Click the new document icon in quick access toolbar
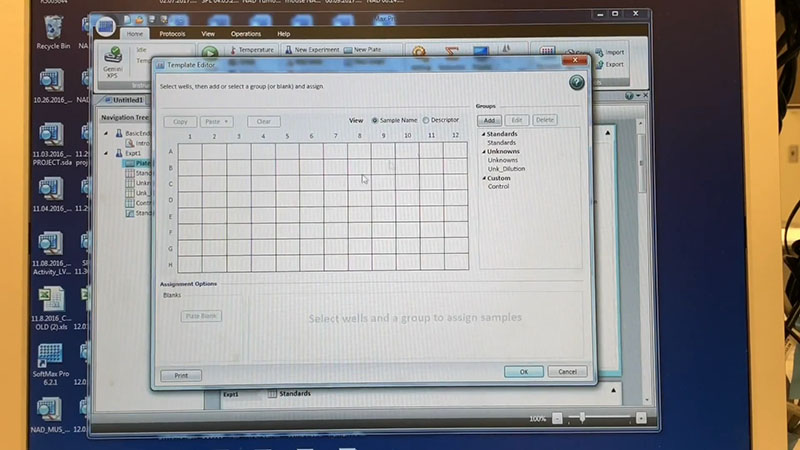The image size is (800, 450). [128, 20]
